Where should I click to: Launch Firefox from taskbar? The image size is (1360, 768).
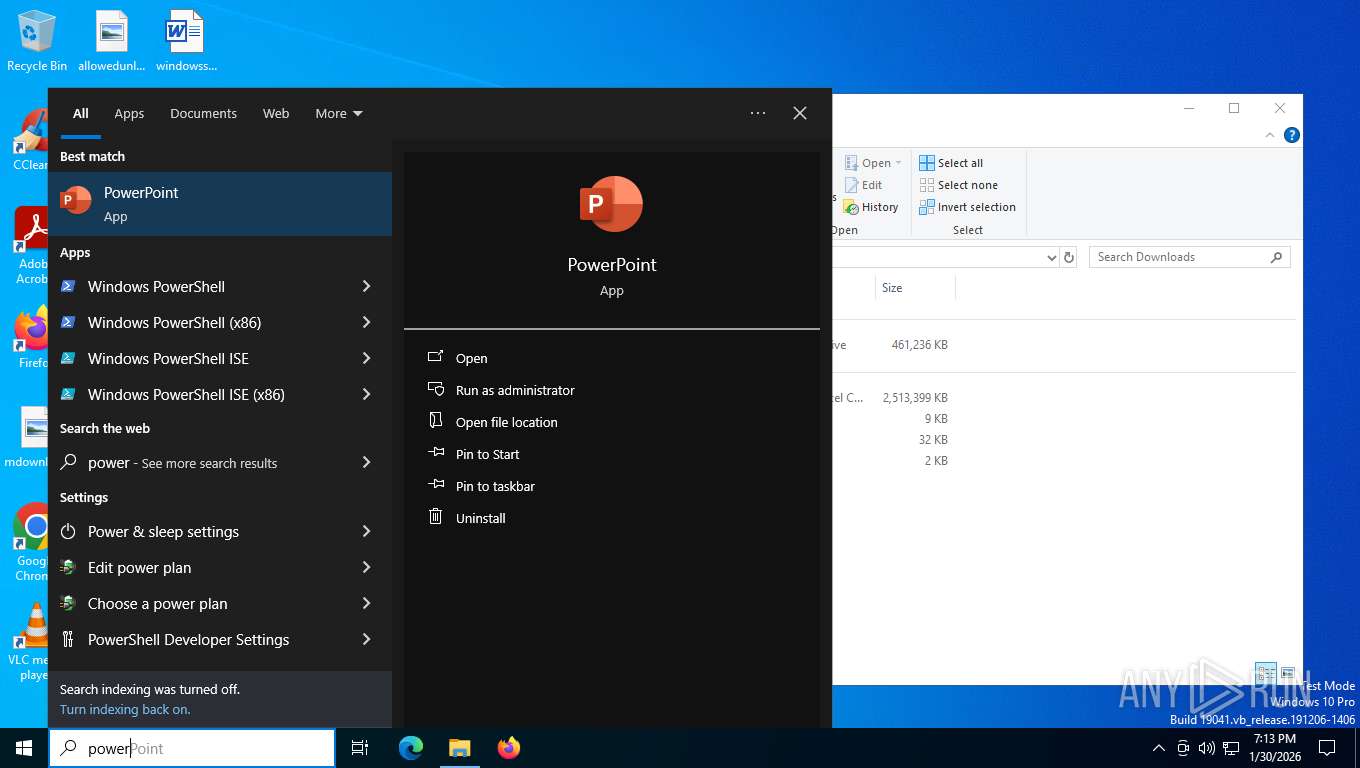[509, 748]
